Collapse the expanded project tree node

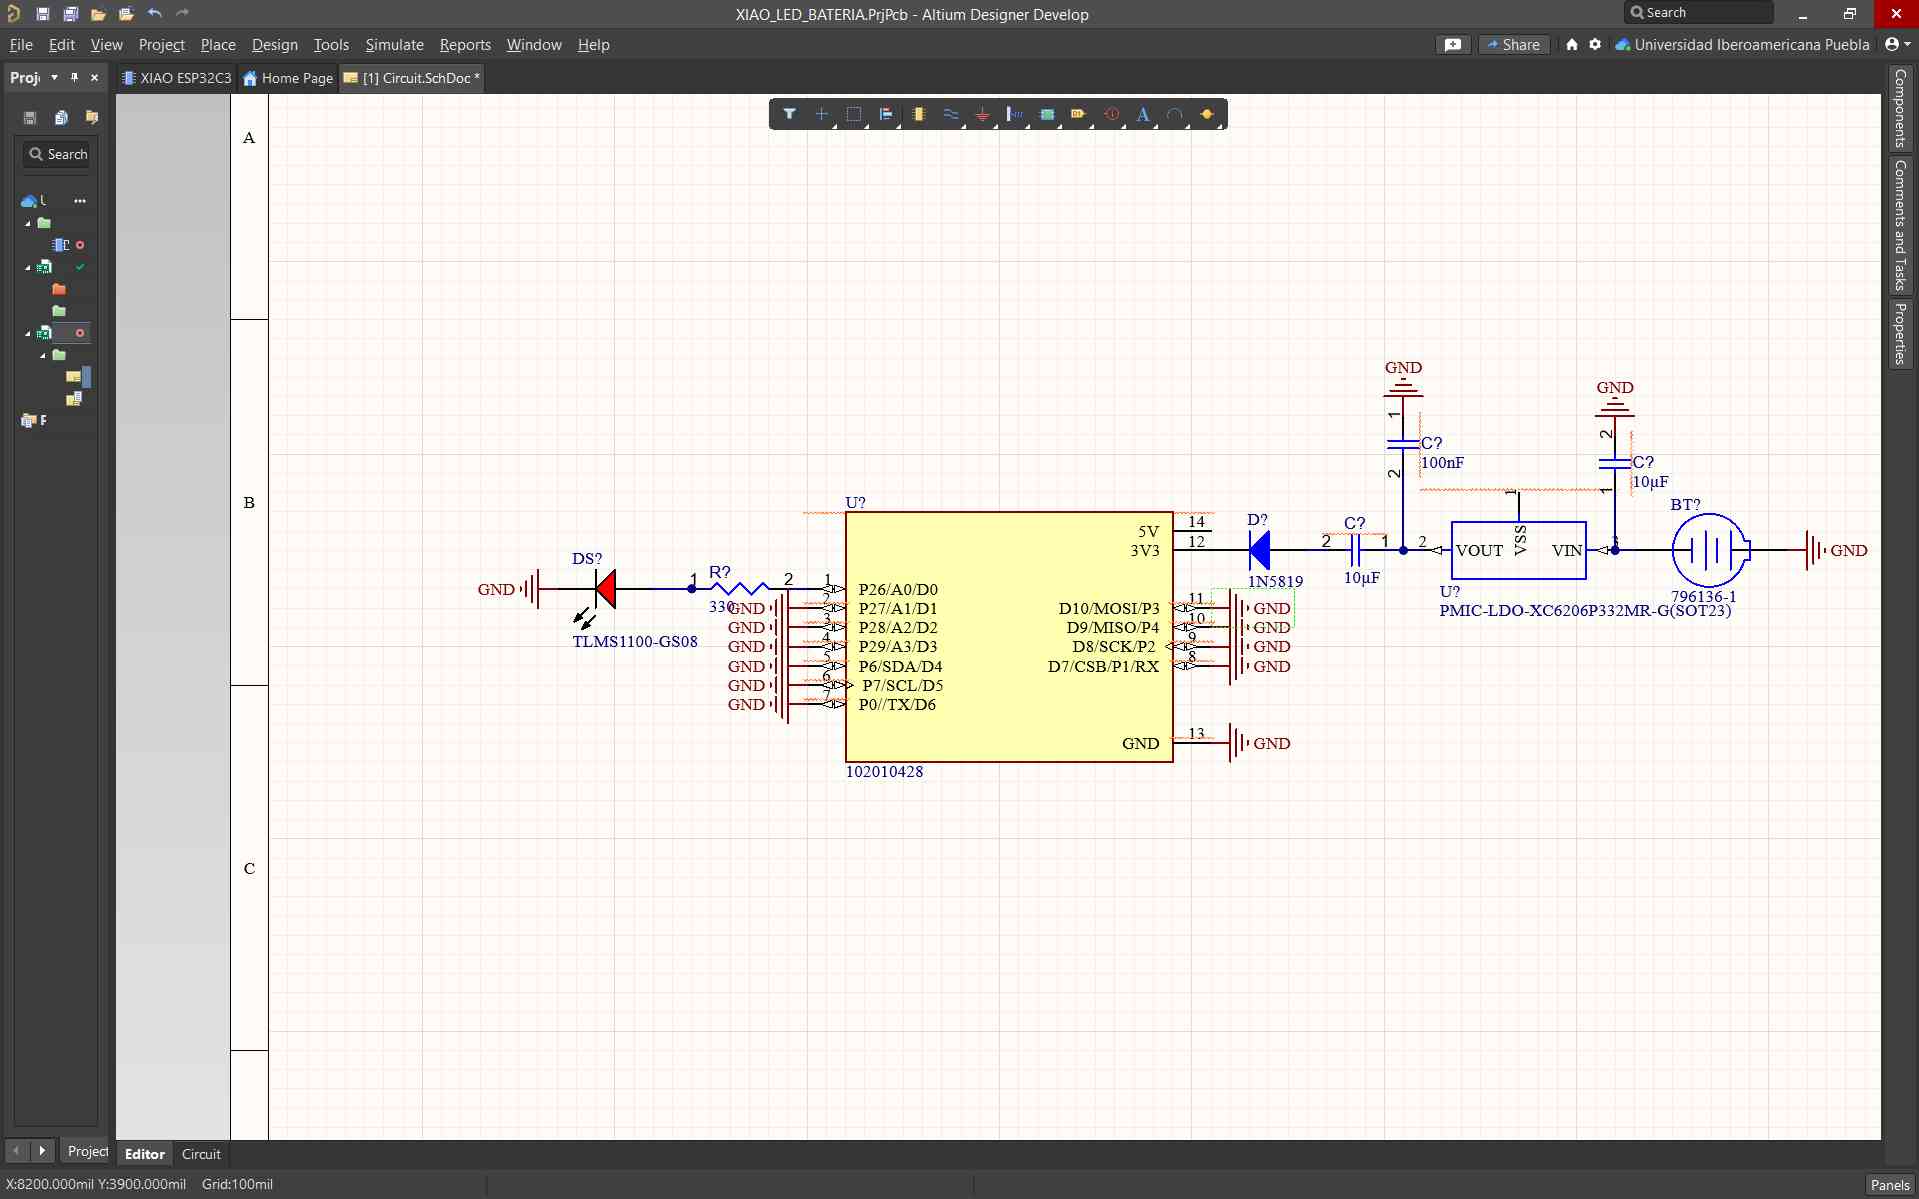(x=27, y=222)
